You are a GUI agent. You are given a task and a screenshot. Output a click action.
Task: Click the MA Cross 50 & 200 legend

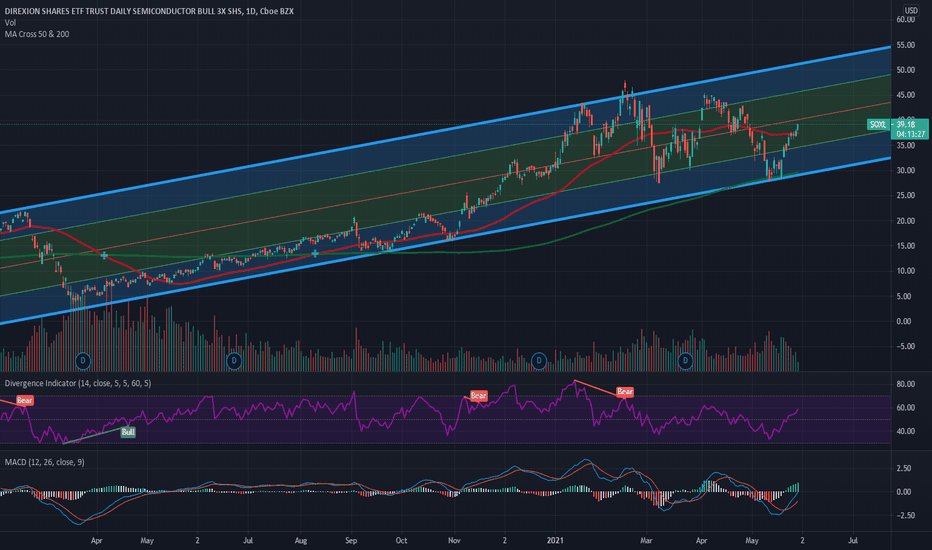coord(37,34)
